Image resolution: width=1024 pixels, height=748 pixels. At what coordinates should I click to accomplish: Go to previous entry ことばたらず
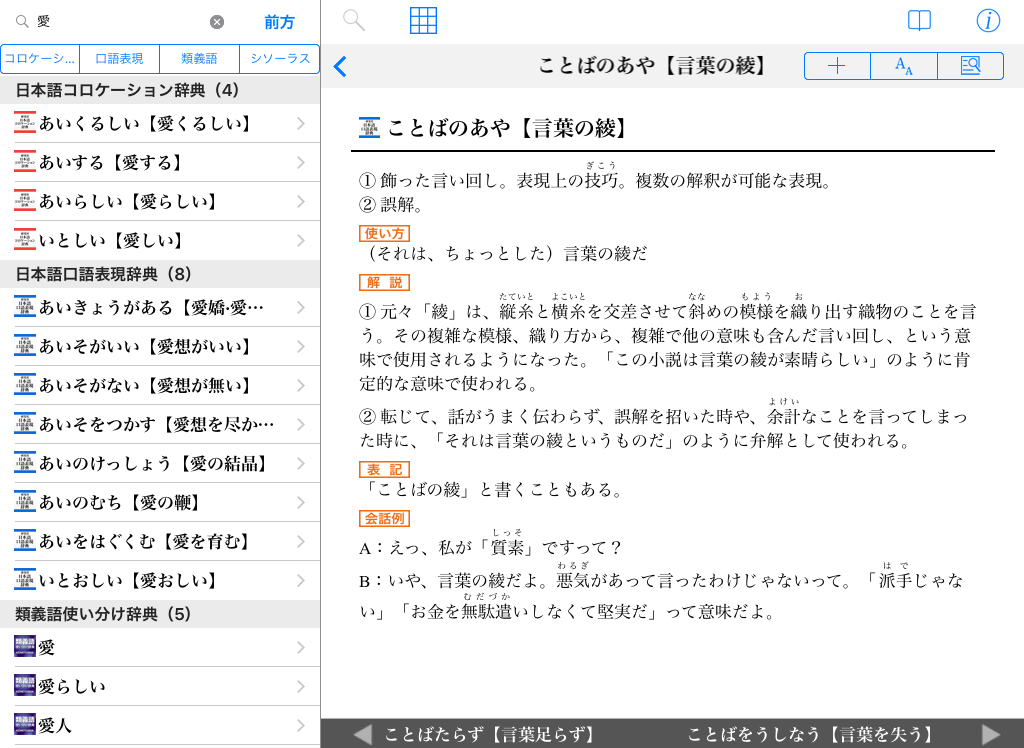point(476,734)
